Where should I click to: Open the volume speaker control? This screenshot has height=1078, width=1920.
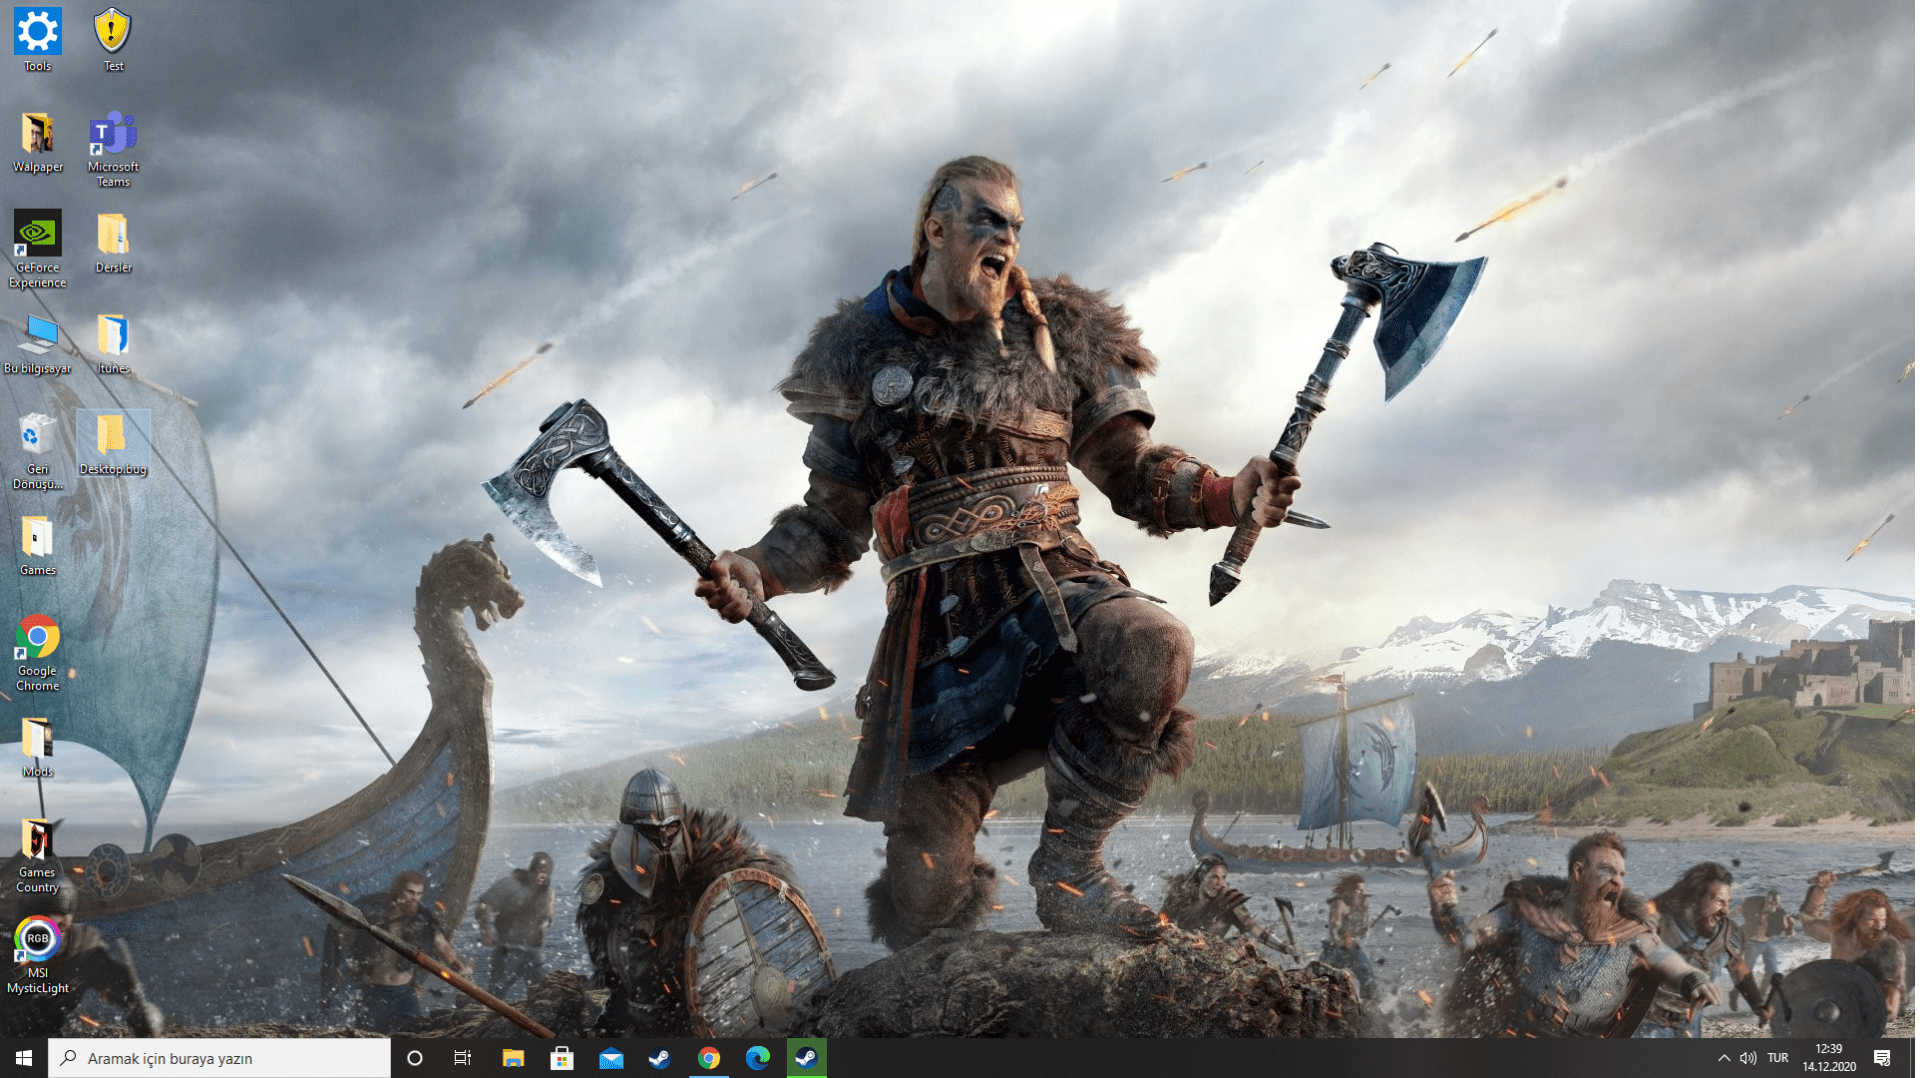click(1748, 1058)
